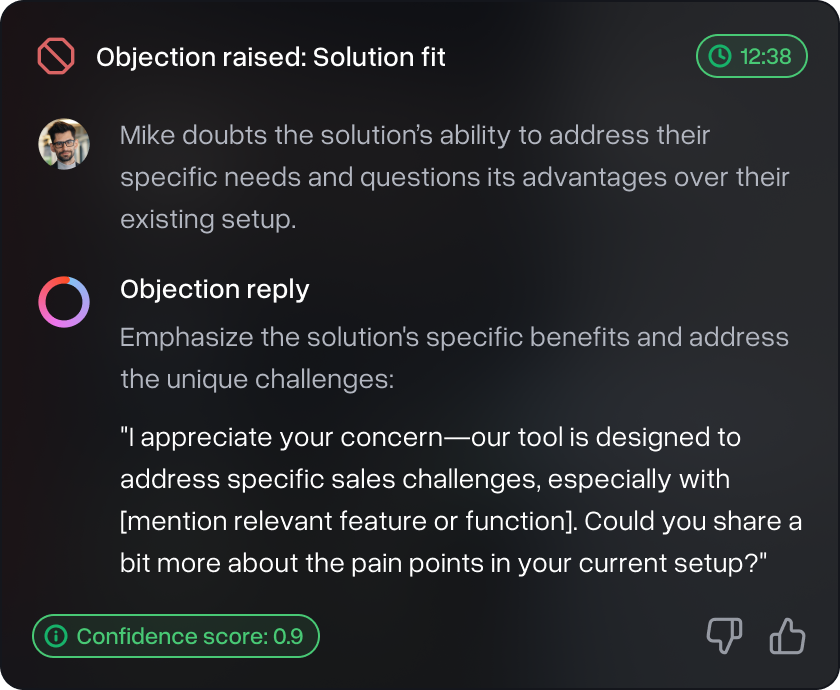Click the Confidence score: 0.9 badge
Viewport: 840px width, 690px height.
tap(175, 636)
